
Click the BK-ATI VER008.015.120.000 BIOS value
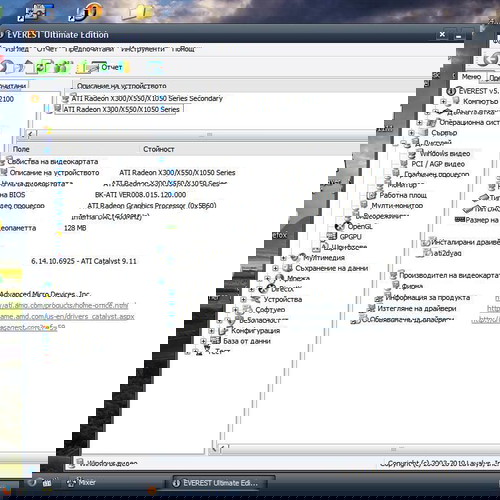point(140,195)
